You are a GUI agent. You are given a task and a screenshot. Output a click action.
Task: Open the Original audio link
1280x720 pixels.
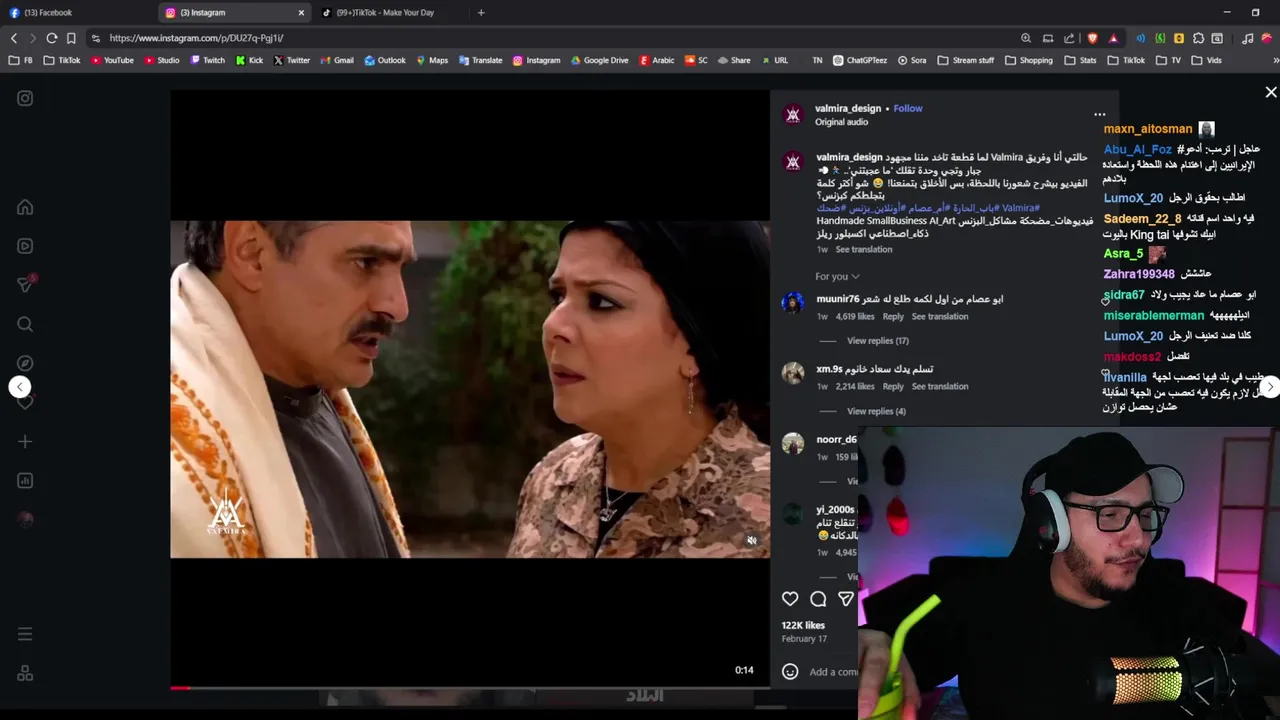(841, 122)
